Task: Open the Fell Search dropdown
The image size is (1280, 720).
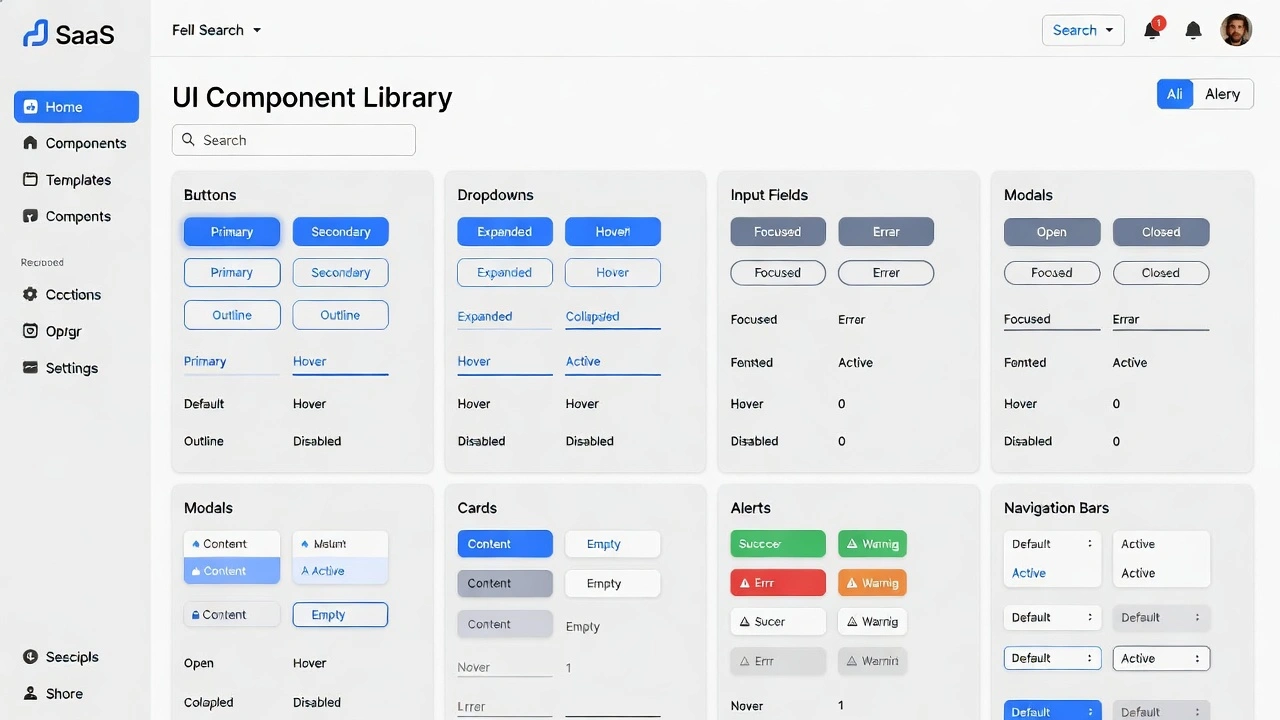Action: [216, 30]
